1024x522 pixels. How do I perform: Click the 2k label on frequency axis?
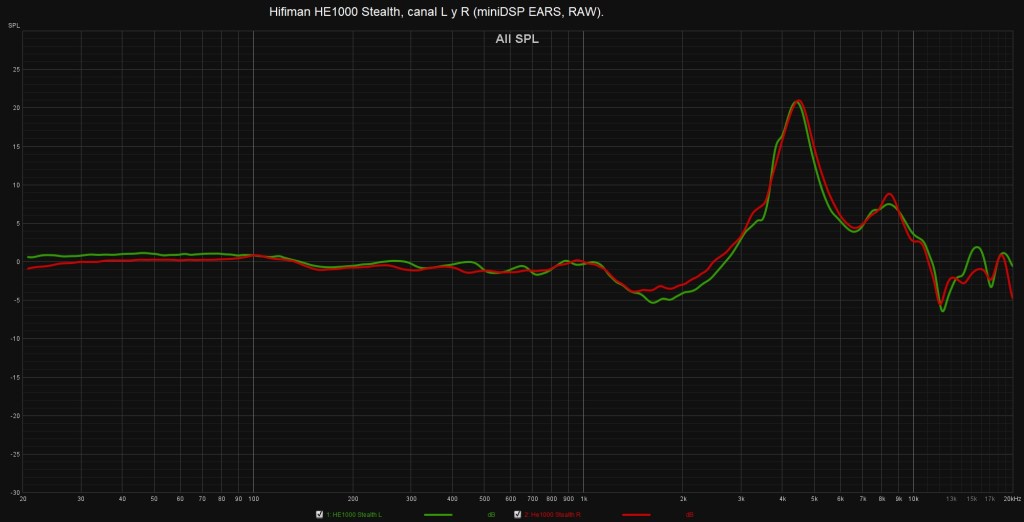(683, 498)
